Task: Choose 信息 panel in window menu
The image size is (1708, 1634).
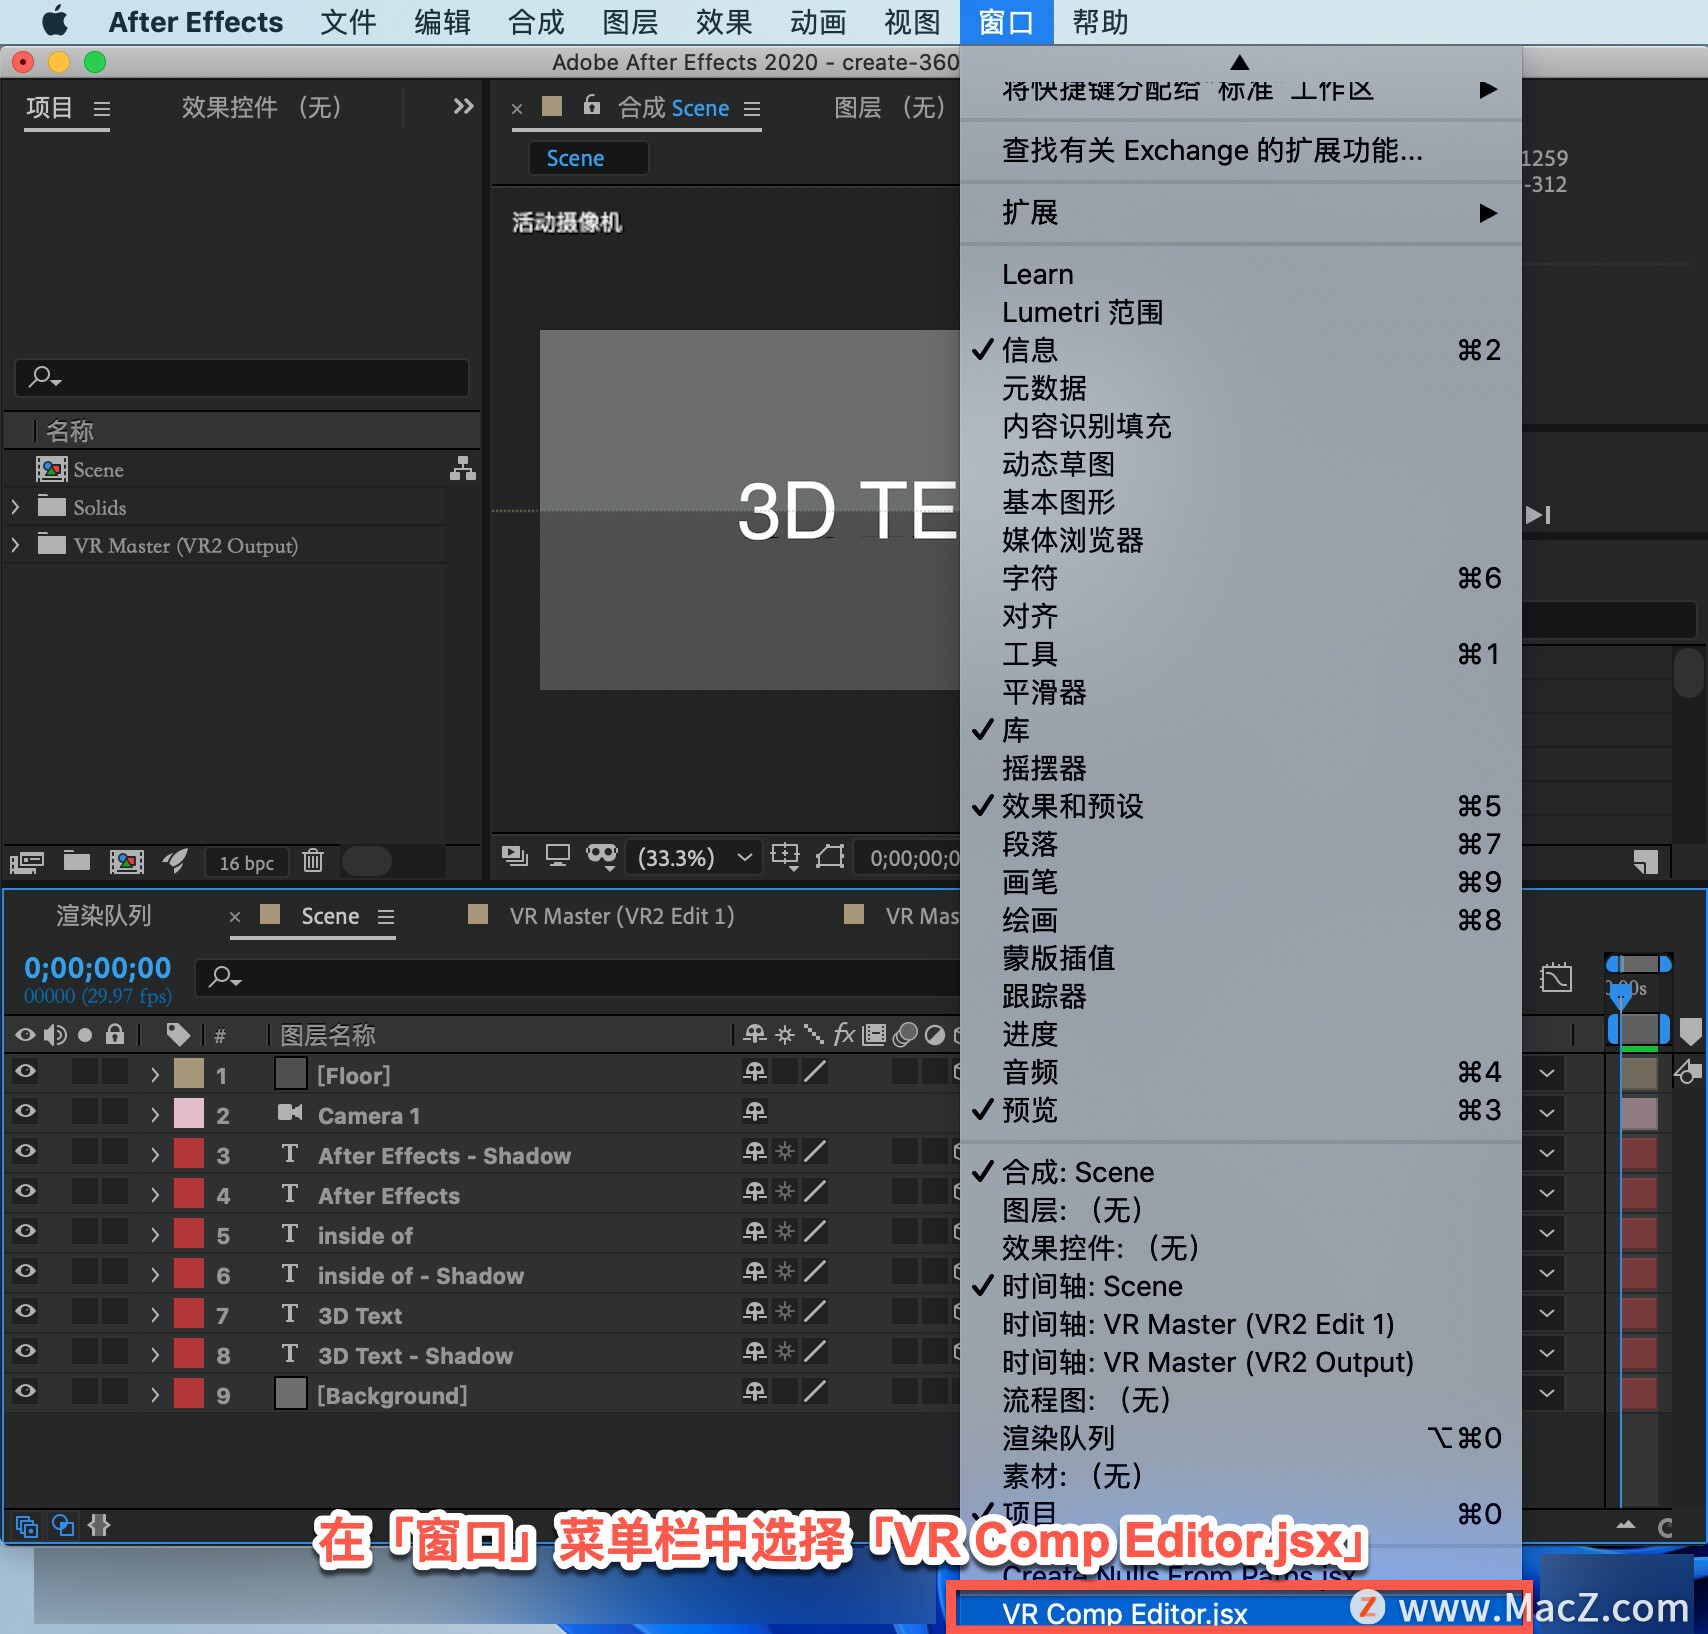Action: coord(1240,350)
